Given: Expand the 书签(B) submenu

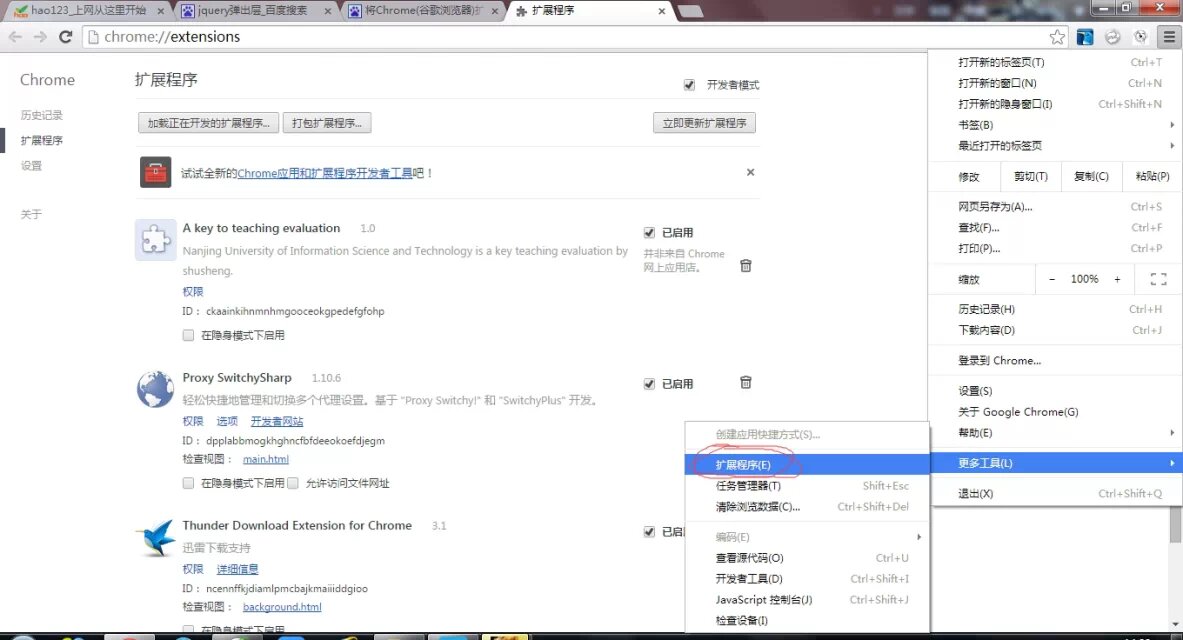Looking at the screenshot, I should coord(1055,125).
